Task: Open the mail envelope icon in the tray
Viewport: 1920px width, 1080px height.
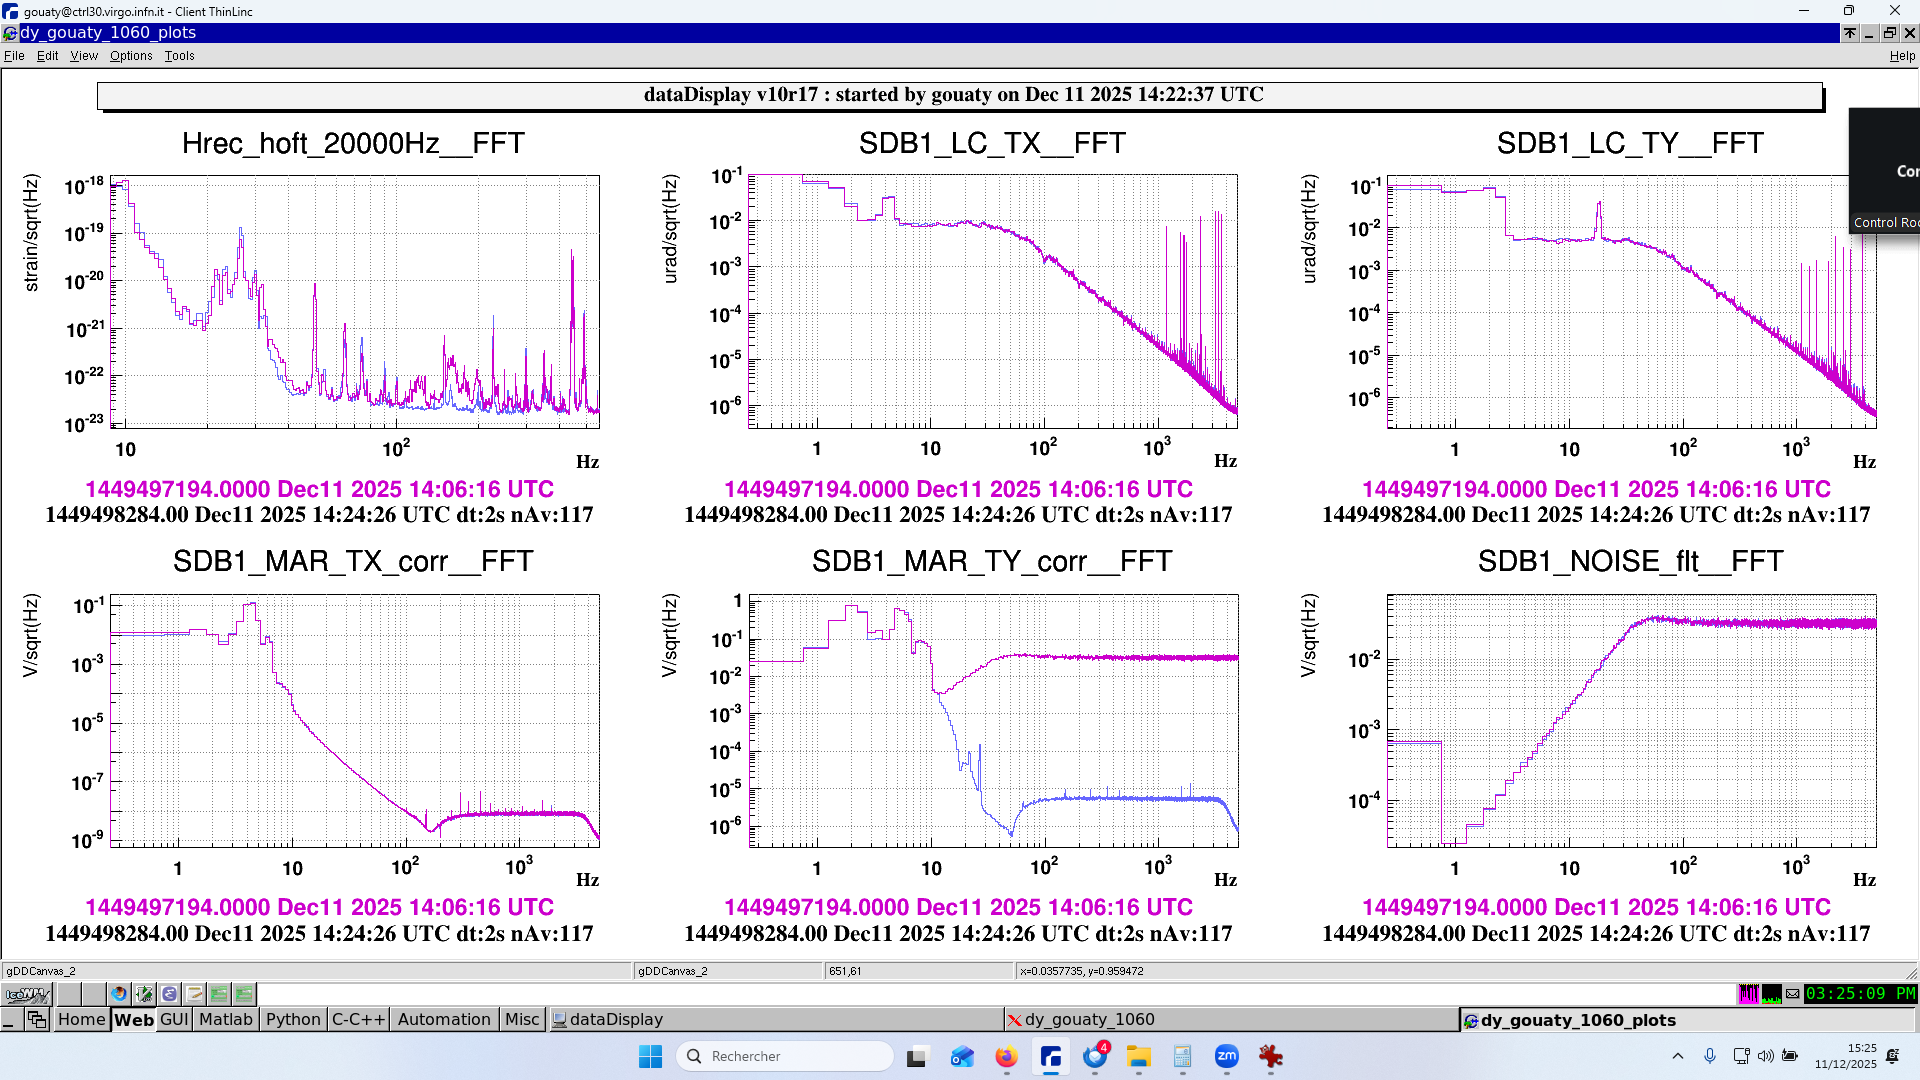Action: click(x=1792, y=994)
